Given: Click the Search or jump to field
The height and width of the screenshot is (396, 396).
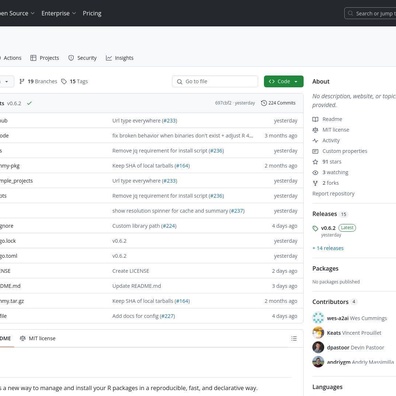Looking at the screenshot, I should click(x=370, y=13).
